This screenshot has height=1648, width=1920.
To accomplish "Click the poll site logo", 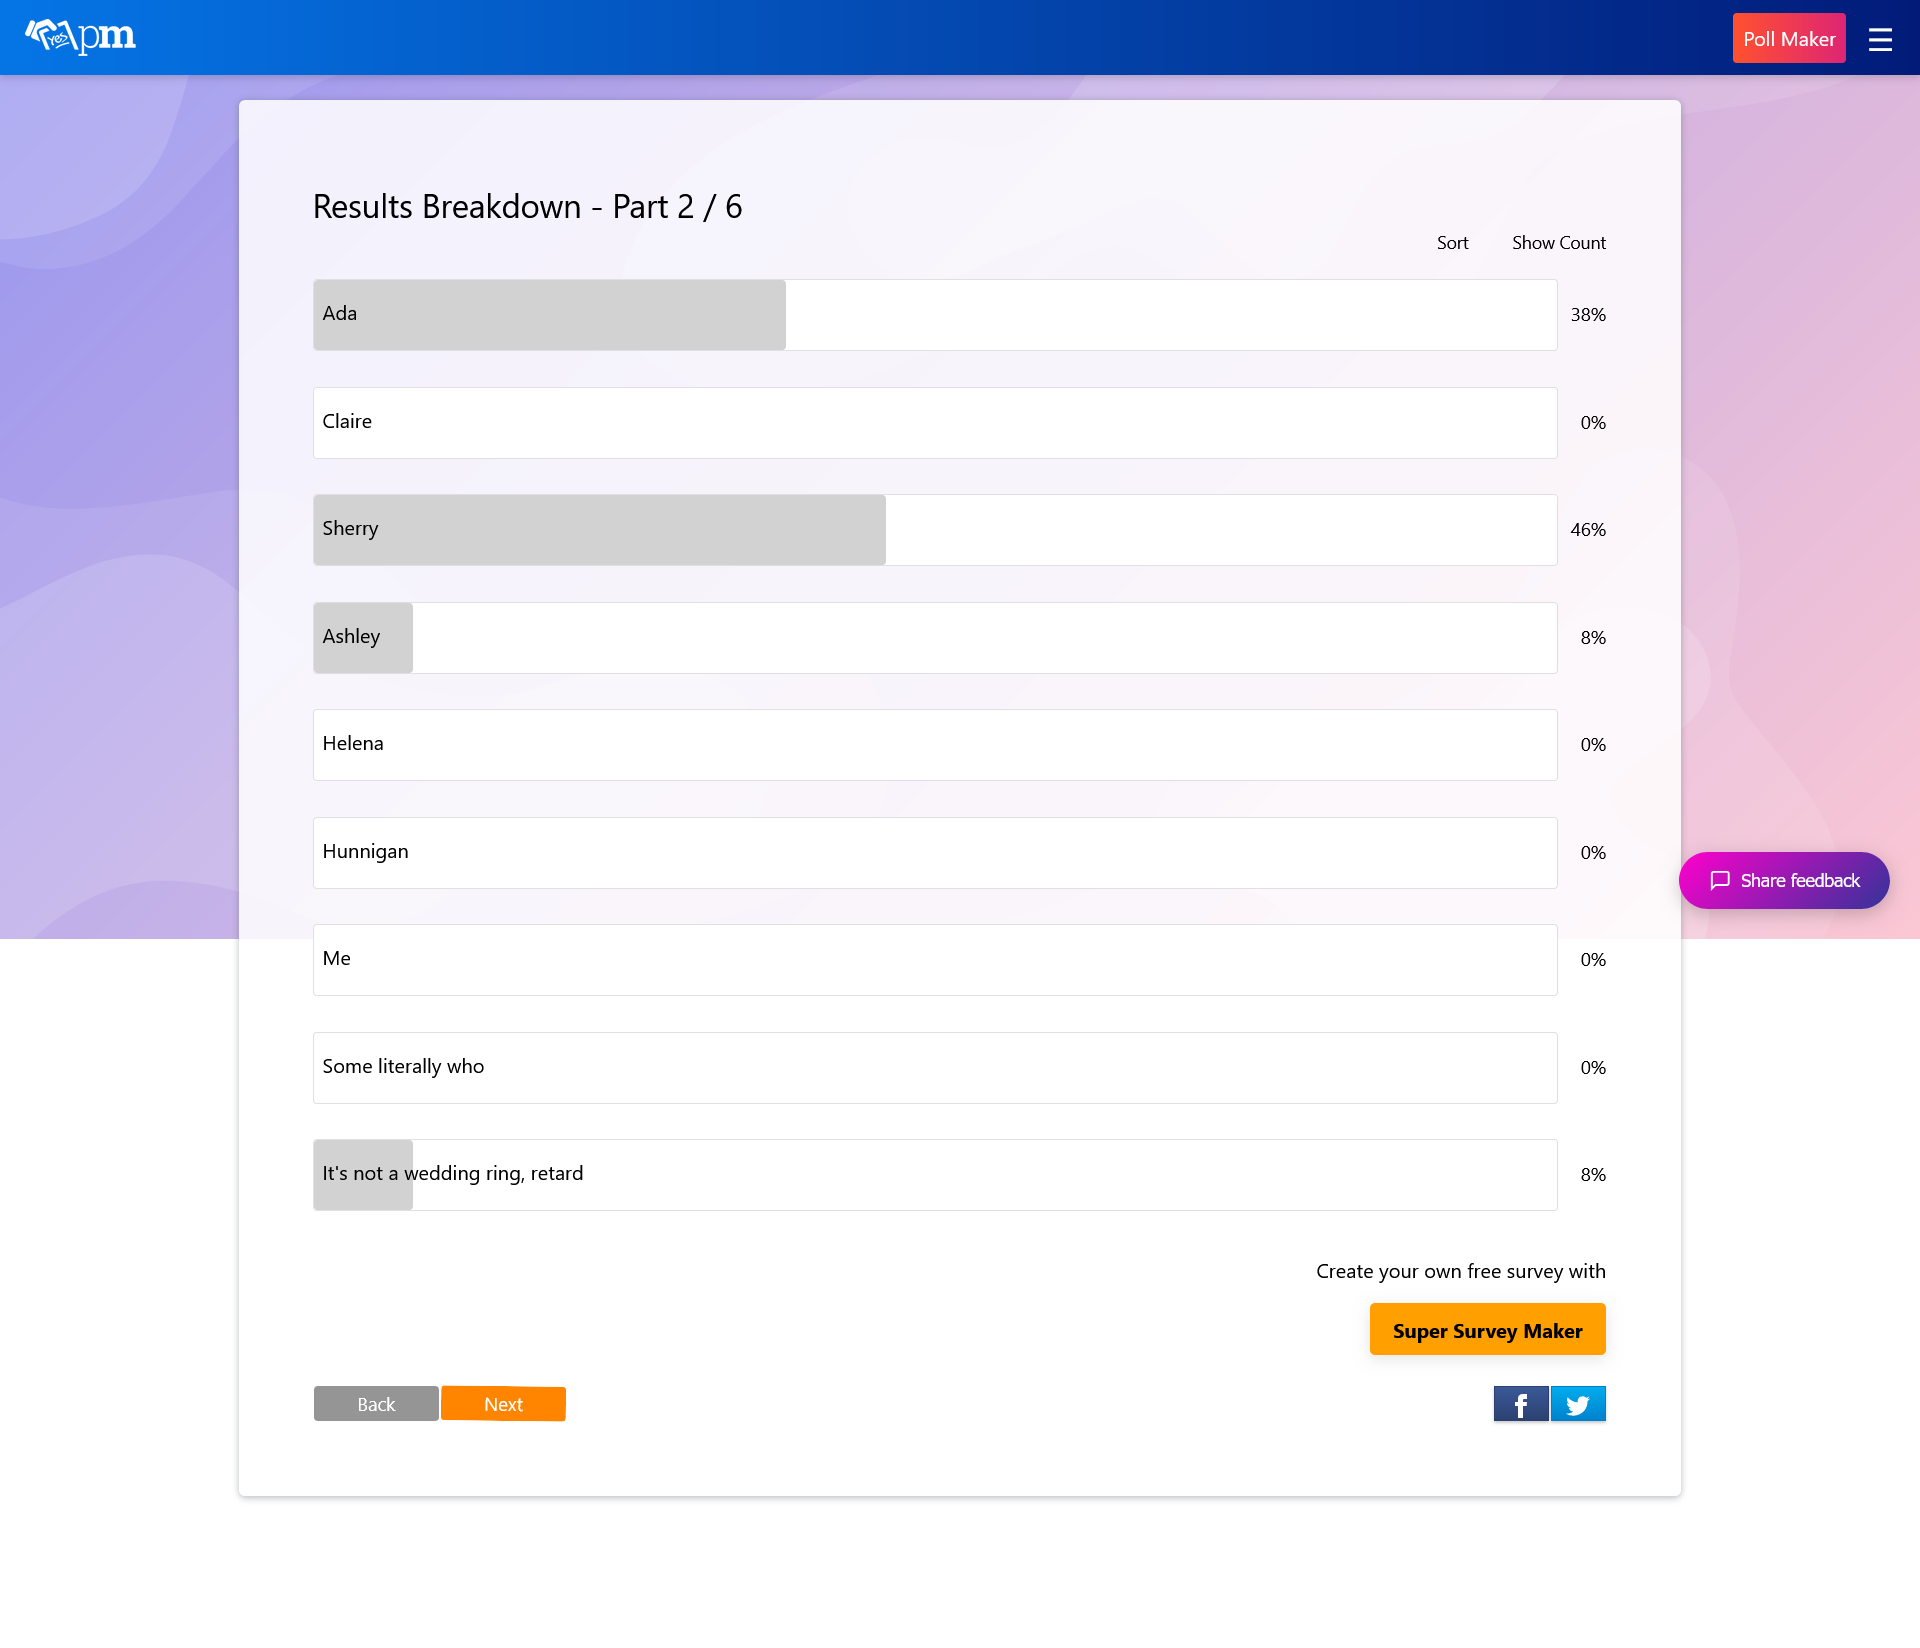I will click(80, 37).
